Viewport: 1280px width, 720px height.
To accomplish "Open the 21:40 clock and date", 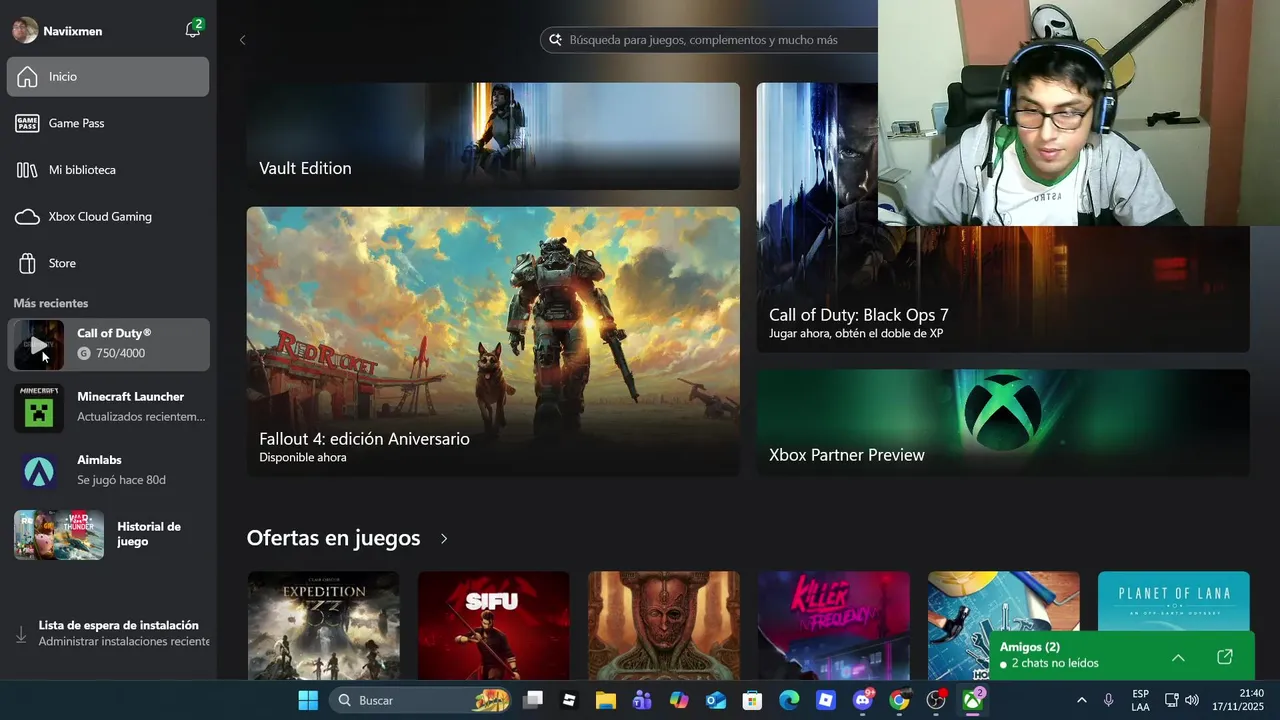I will click(x=1238, y=700).
